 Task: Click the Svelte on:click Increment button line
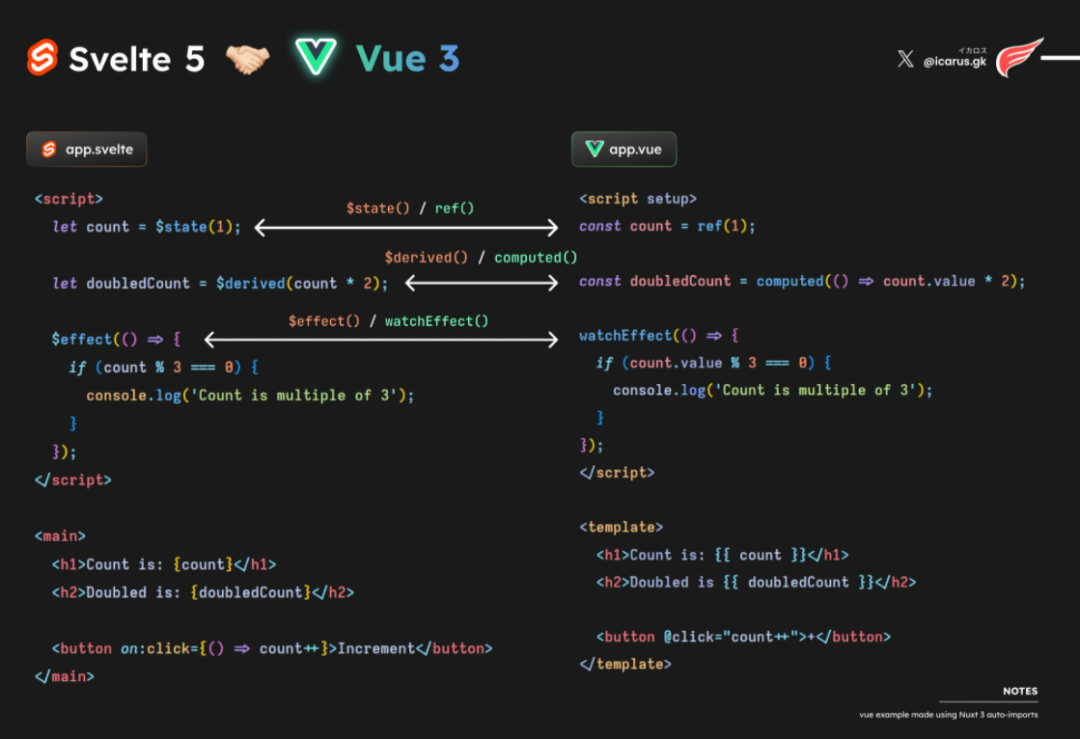point(272,649)
